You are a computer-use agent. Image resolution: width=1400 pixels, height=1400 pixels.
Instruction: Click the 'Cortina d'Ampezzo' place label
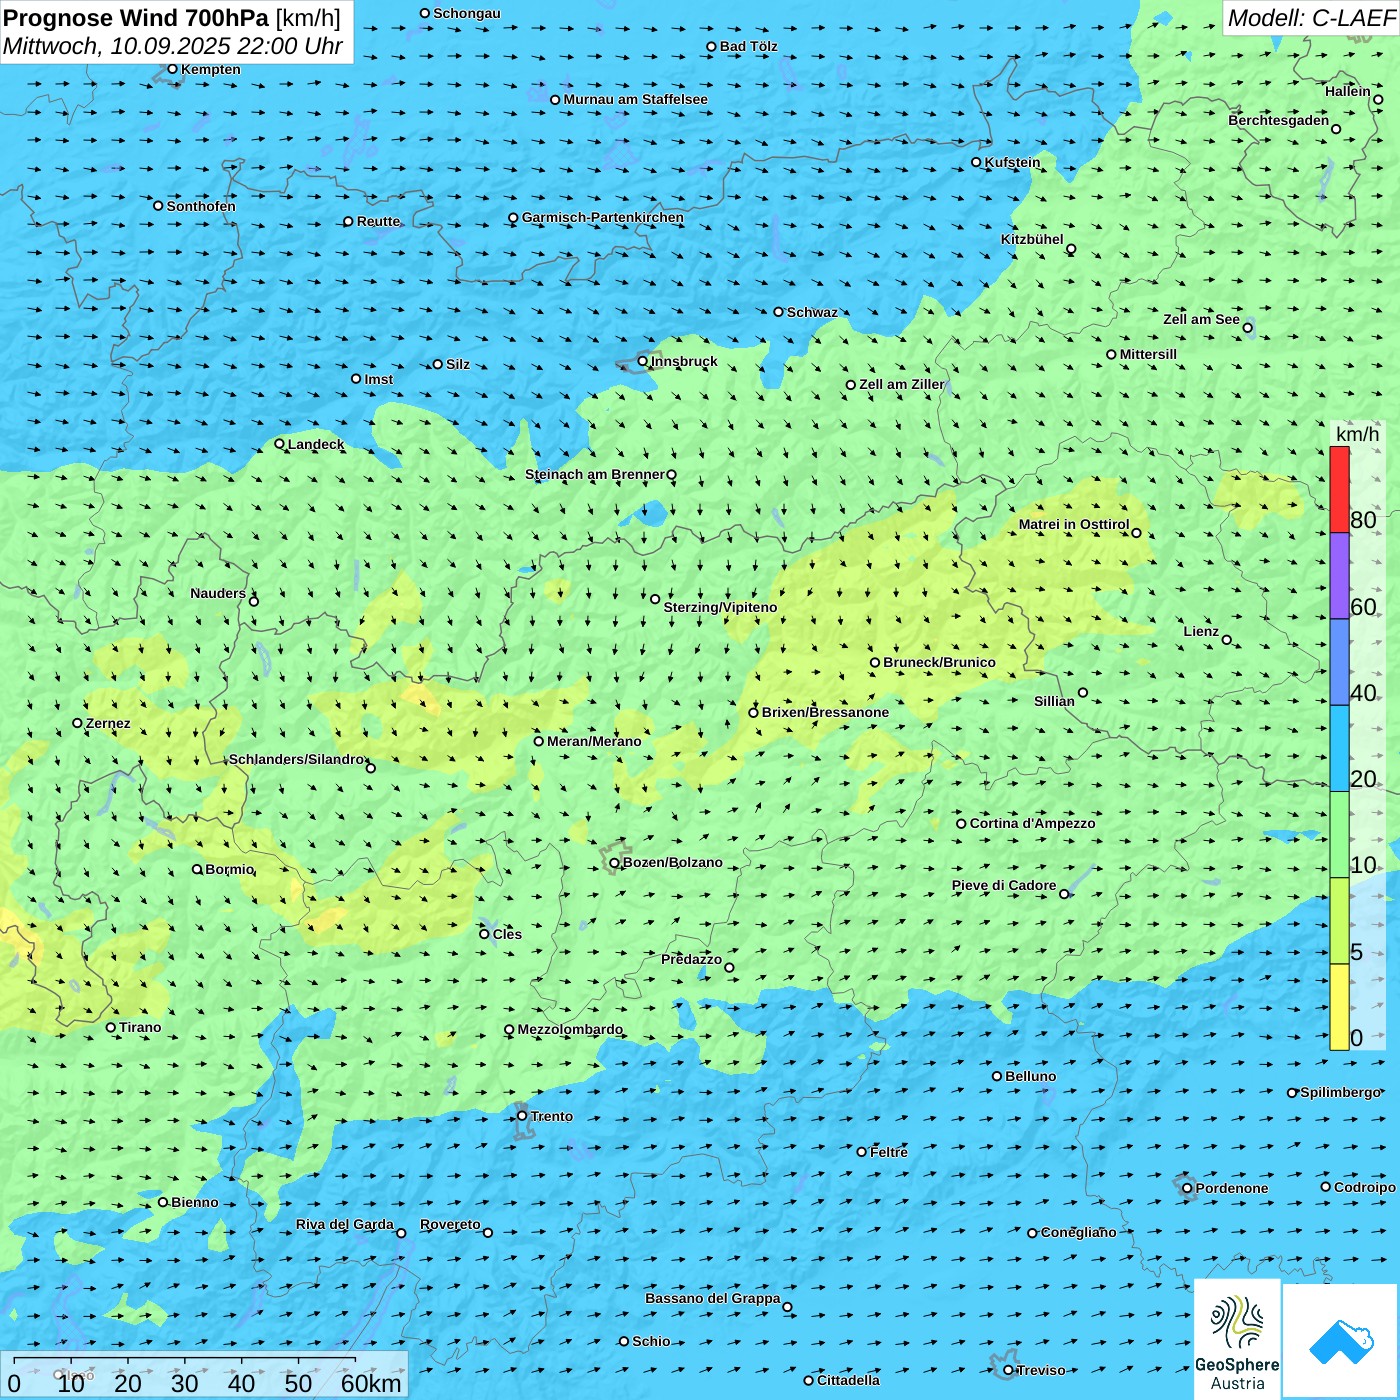1032,823
